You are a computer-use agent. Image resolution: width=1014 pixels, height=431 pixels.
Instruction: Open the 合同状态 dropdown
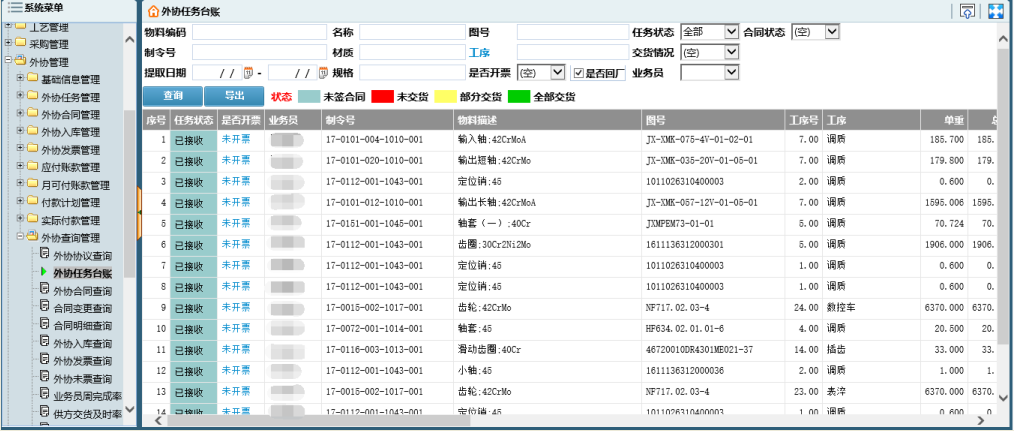coord(815,32)
